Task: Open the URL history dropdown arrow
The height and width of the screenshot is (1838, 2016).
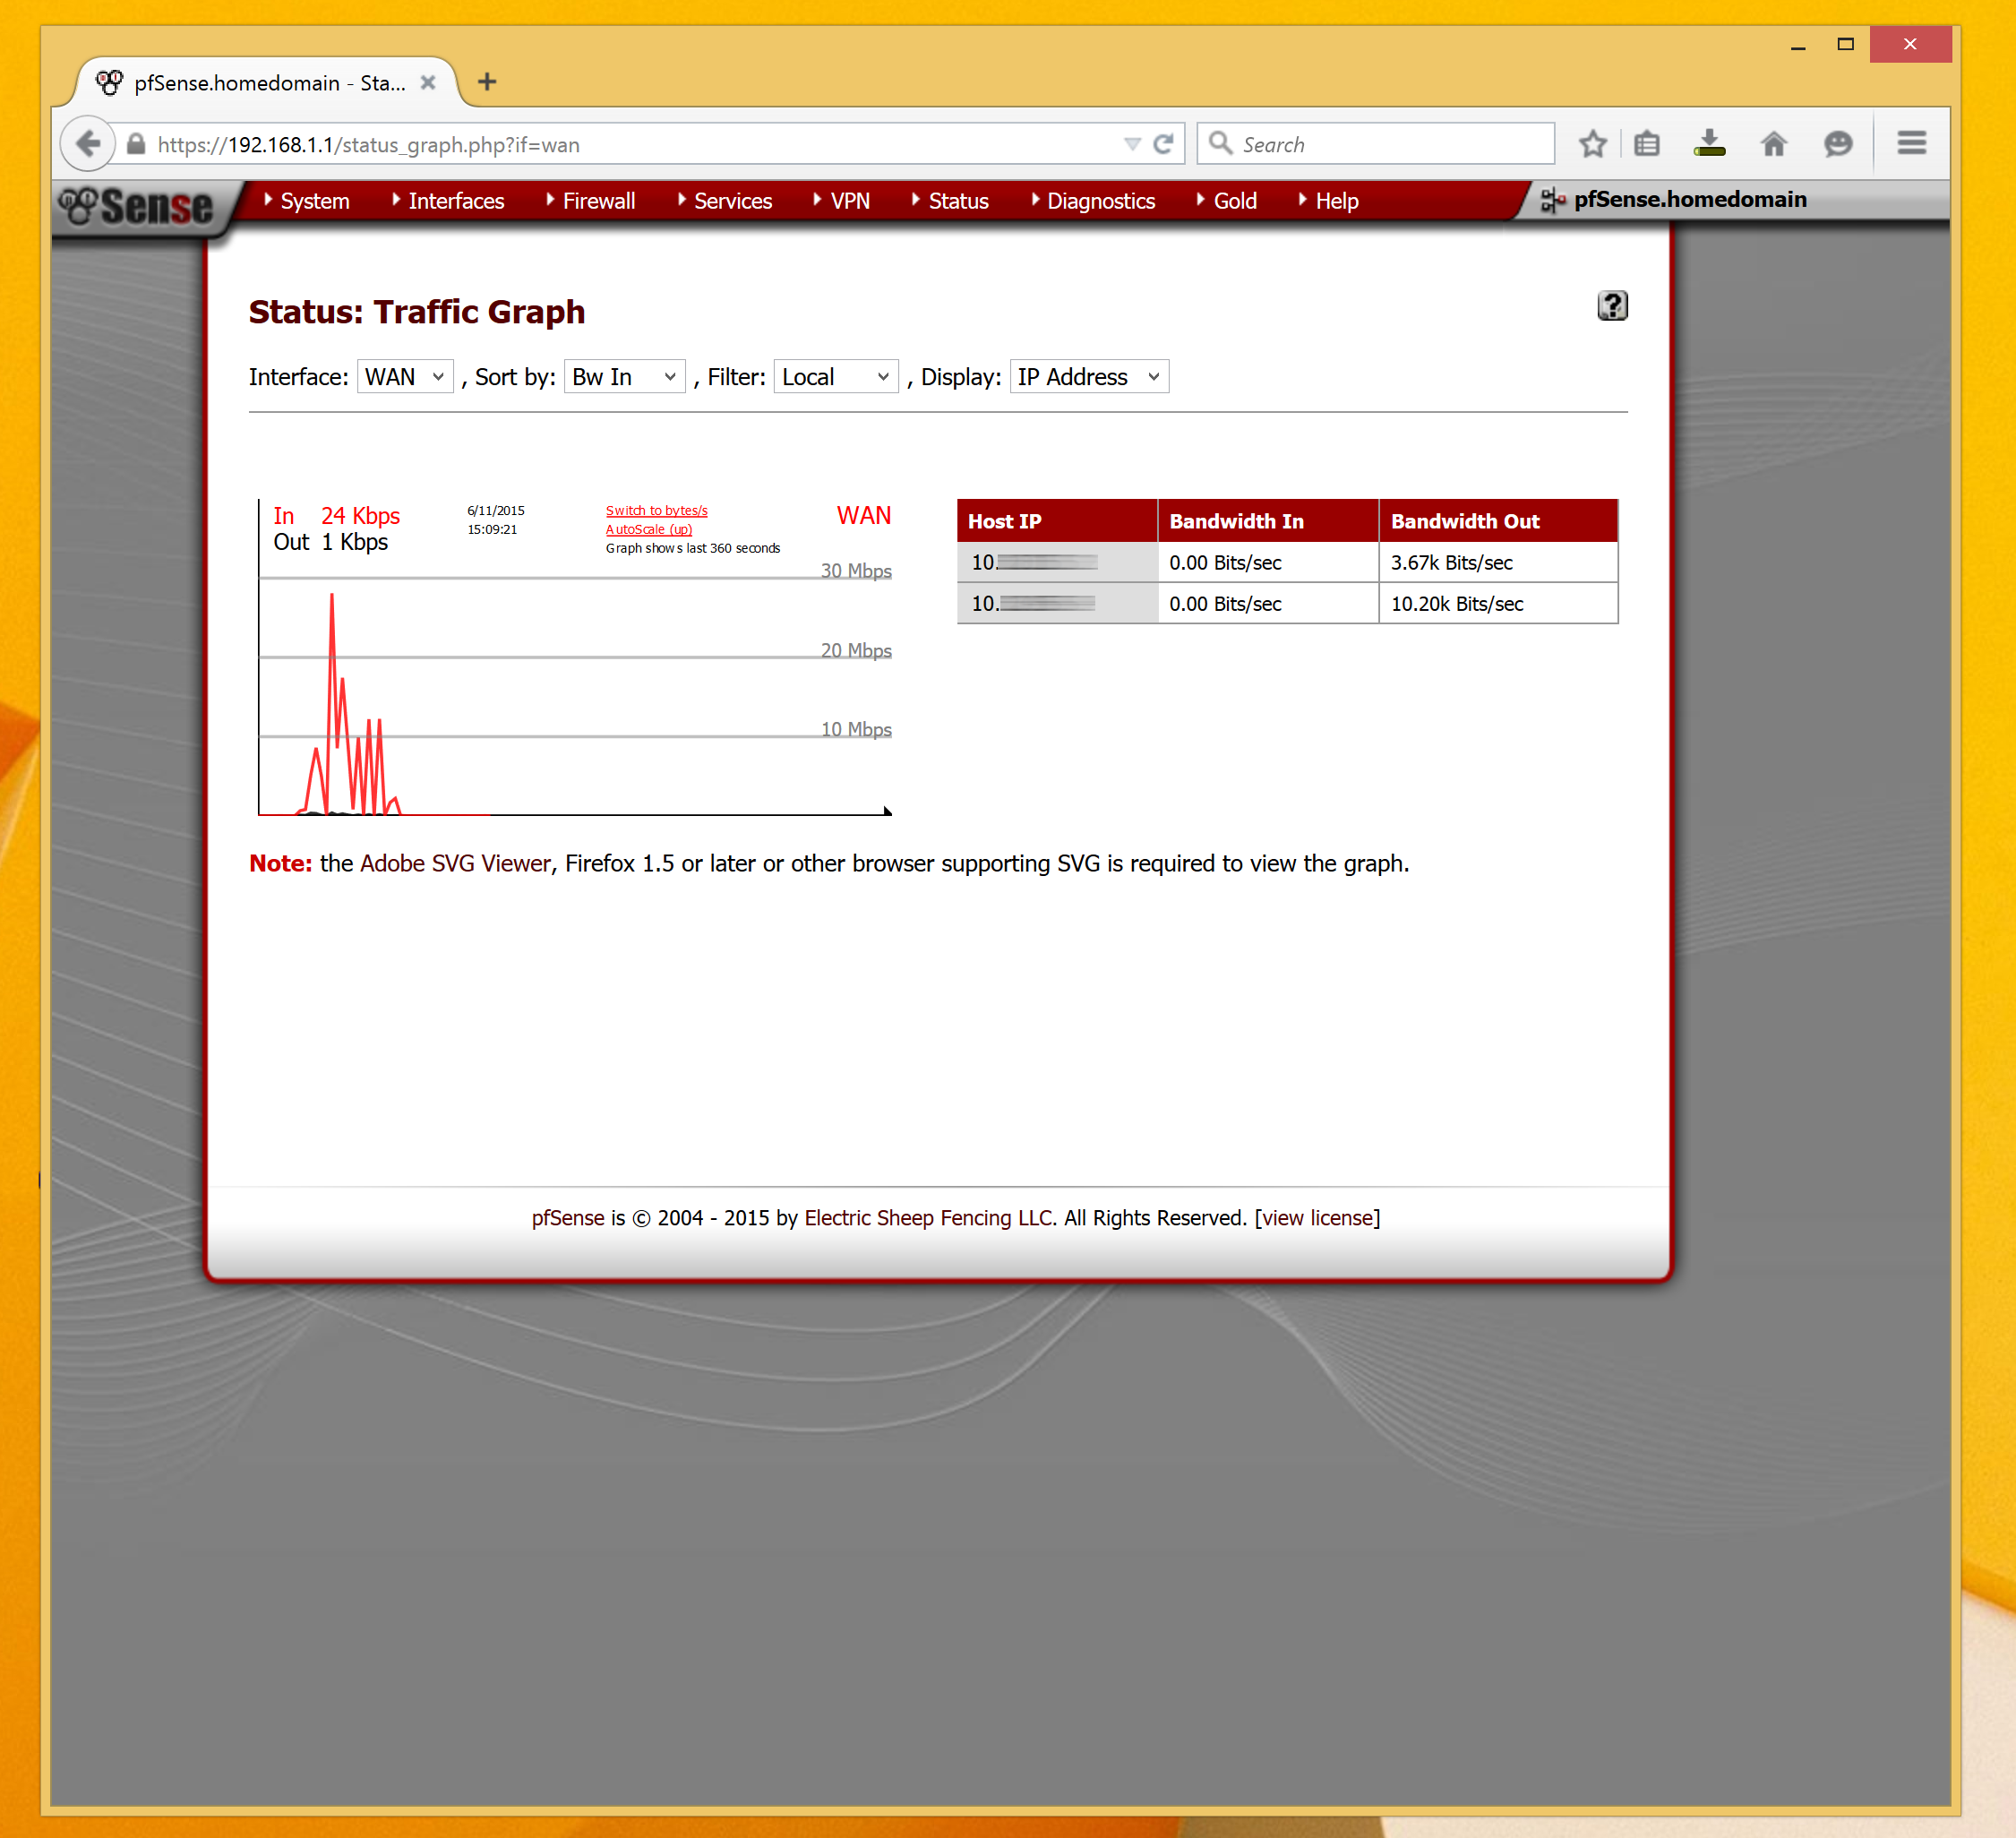Action: (x=1132, y=144)
